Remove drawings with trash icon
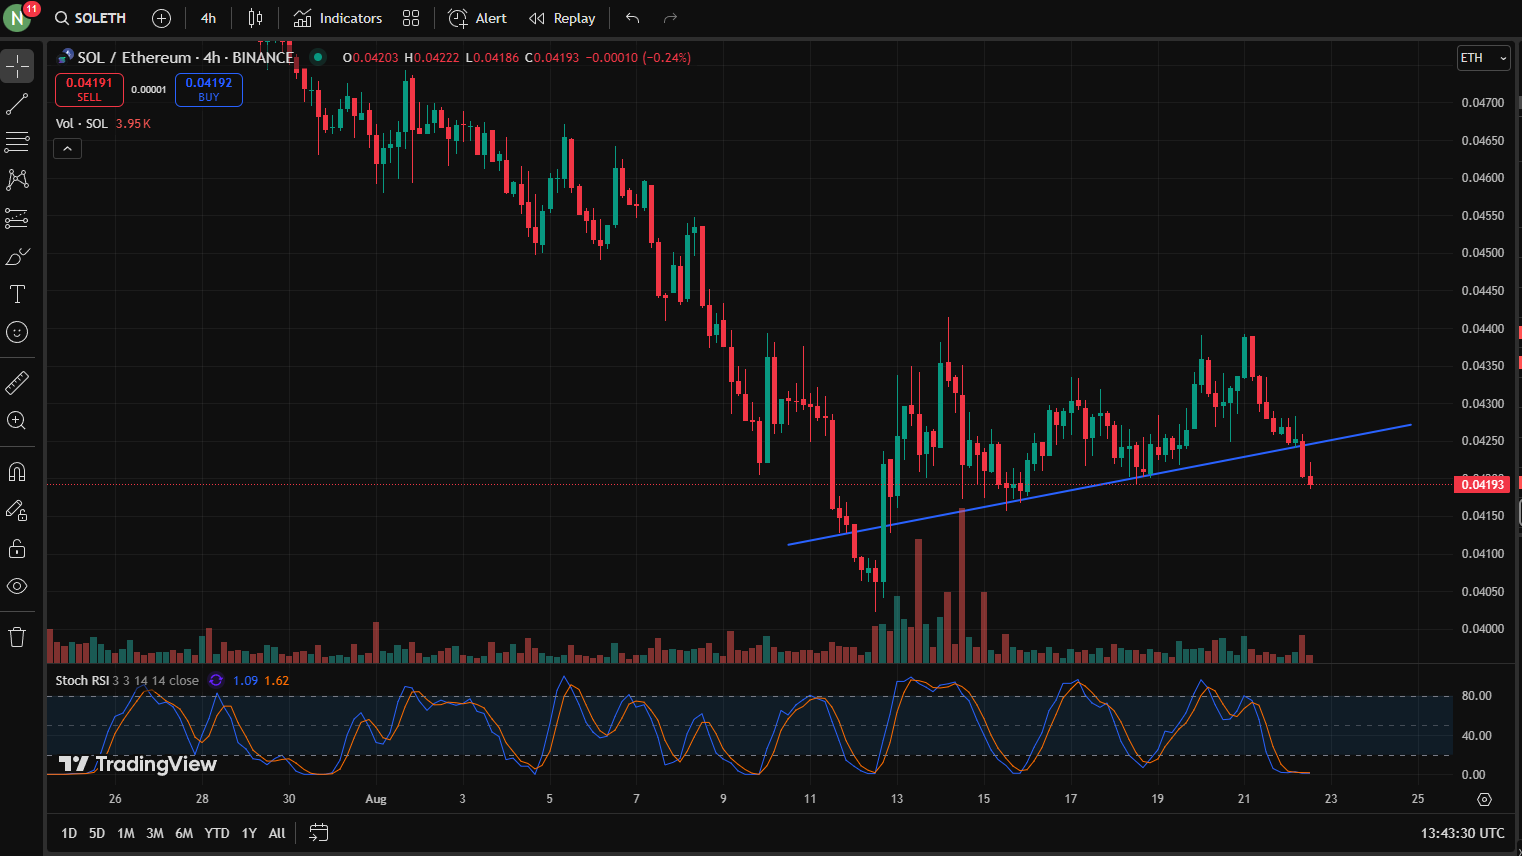This screenshot has width=1522, height=856. 17,637
